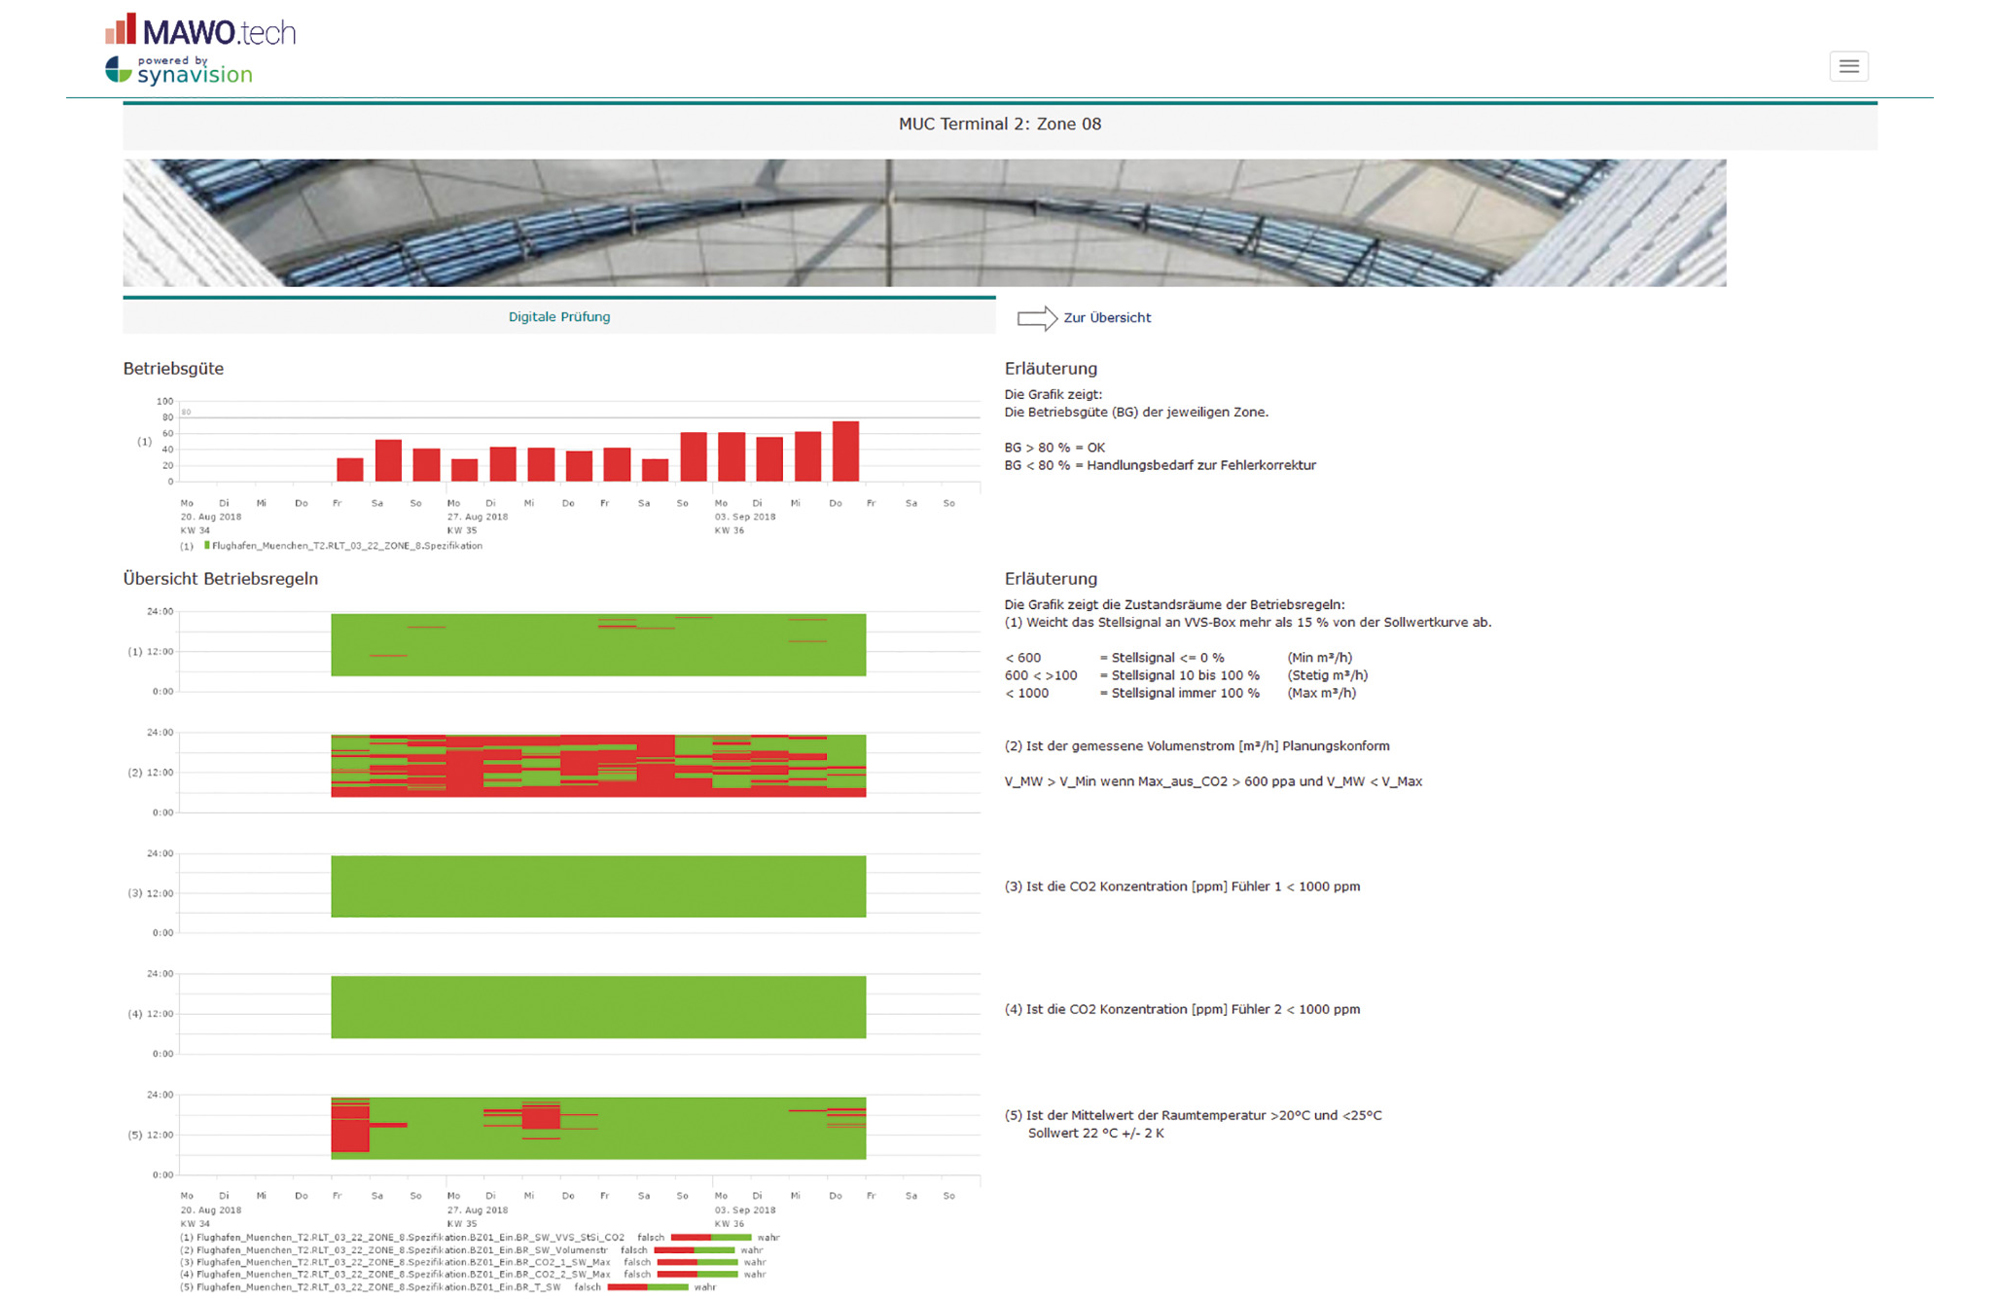Follow the Zur Übersicht link
Viewport: 2000px width, 1300px height.
click(1108, 317)
